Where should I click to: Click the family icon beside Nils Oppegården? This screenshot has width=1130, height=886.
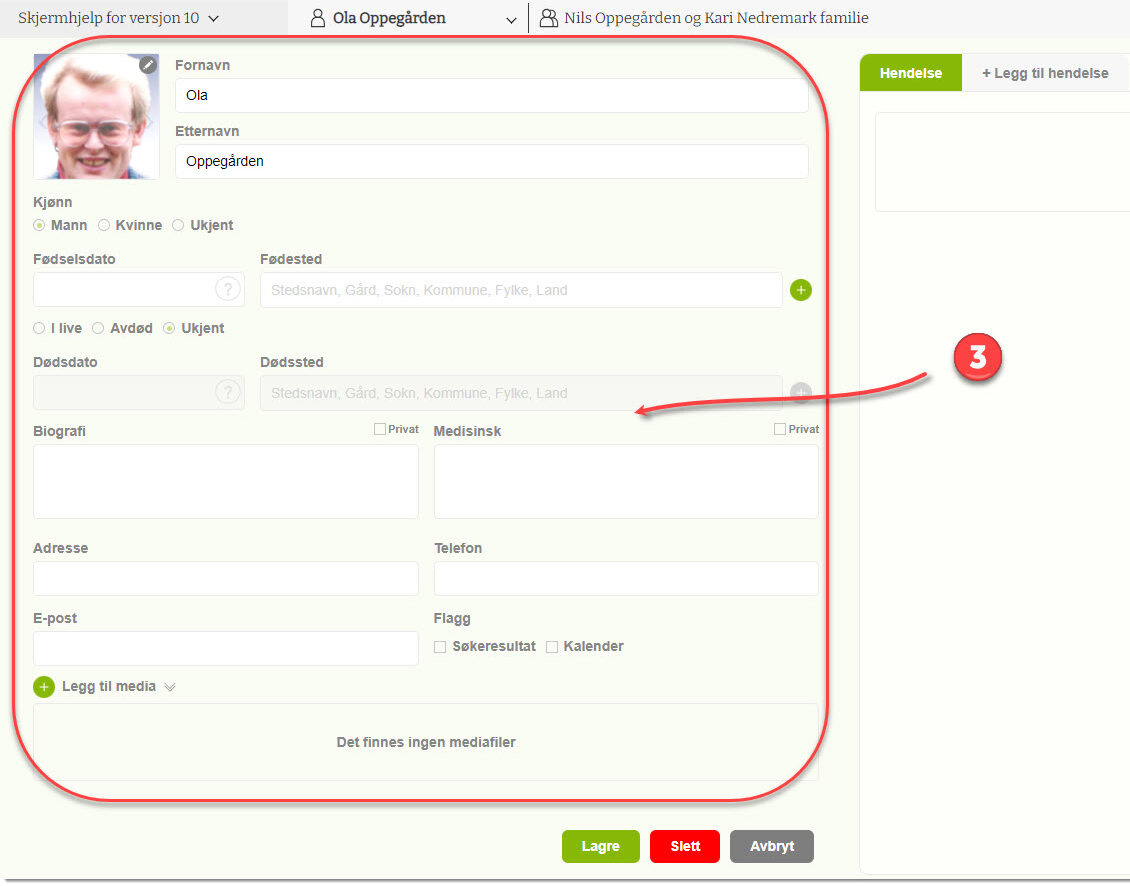click(x=548, y=18)
